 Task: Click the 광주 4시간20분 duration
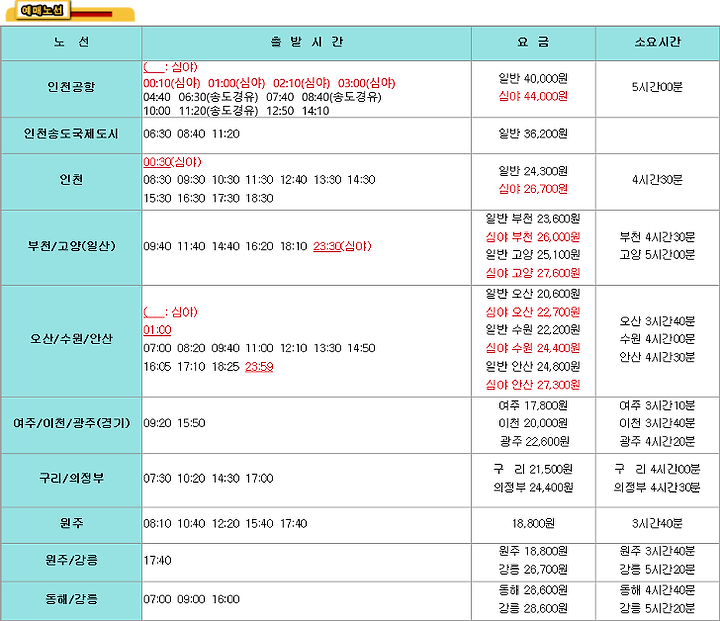657,441
